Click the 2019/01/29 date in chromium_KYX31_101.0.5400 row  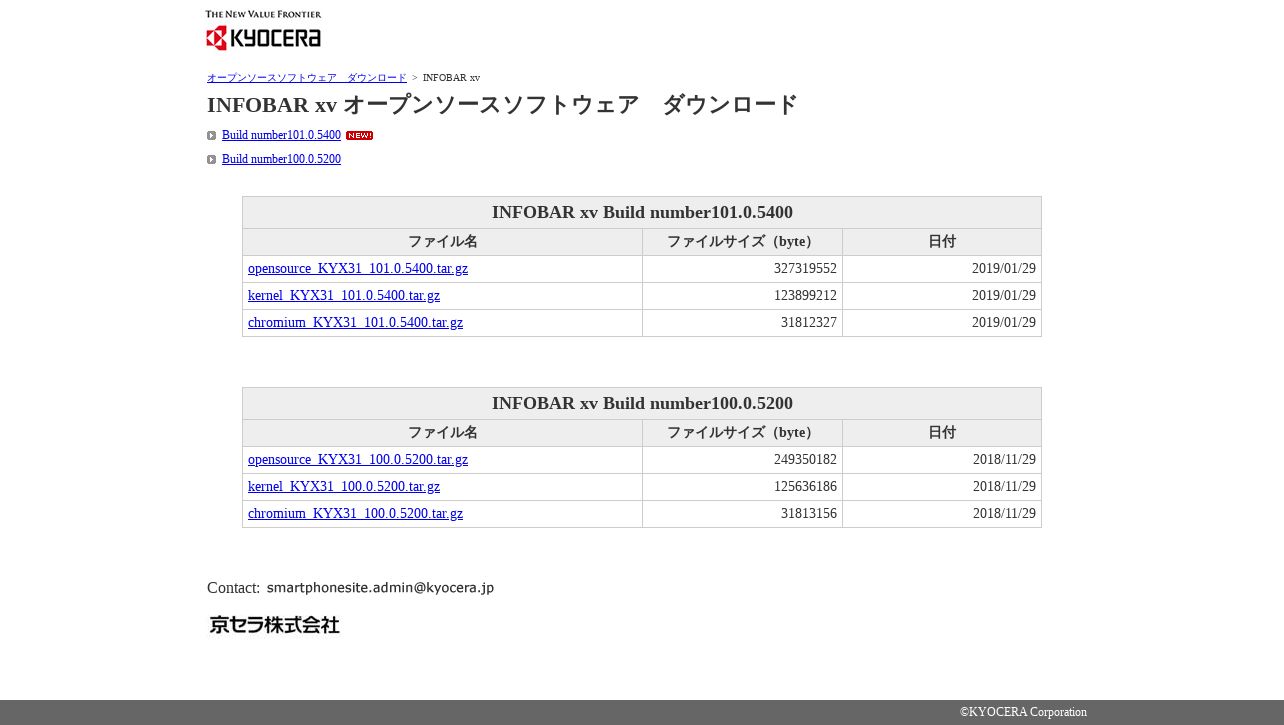tap(1004, 323)
